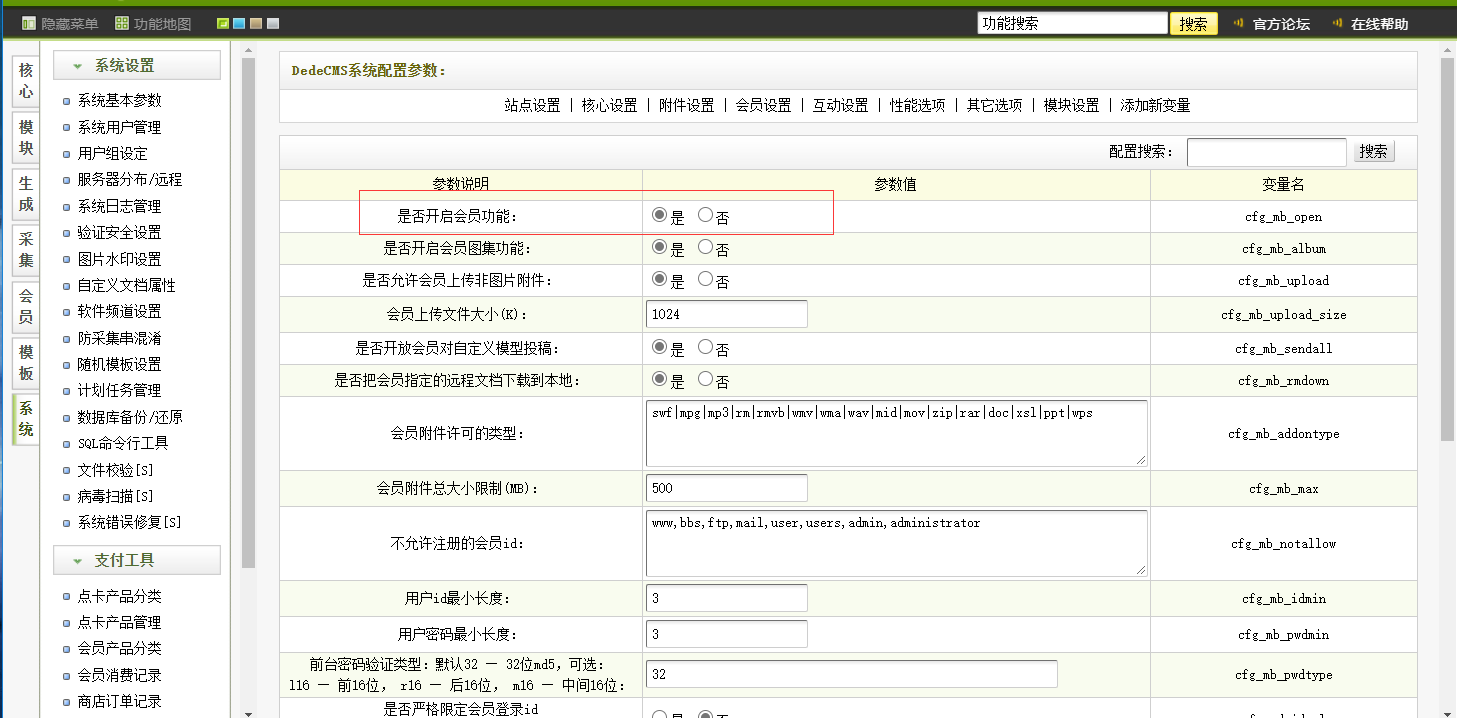Select the blue theme color swatch
Image resolution: width=1457 pixels, height=718 pixels.
click(x=239, y=23)
